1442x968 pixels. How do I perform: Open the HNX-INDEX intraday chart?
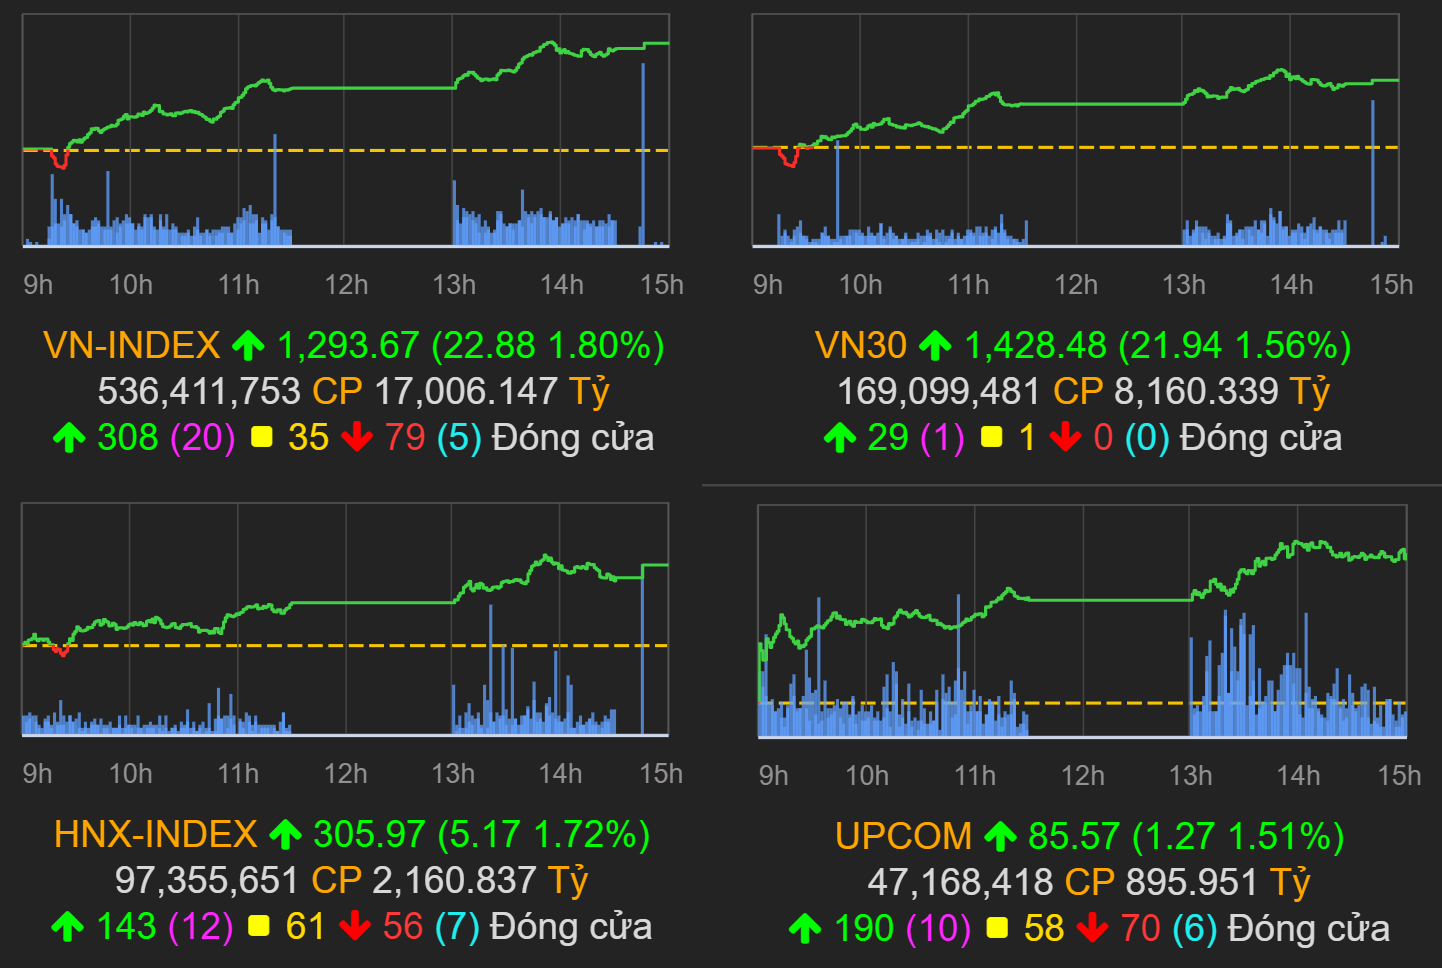[345, 620]
